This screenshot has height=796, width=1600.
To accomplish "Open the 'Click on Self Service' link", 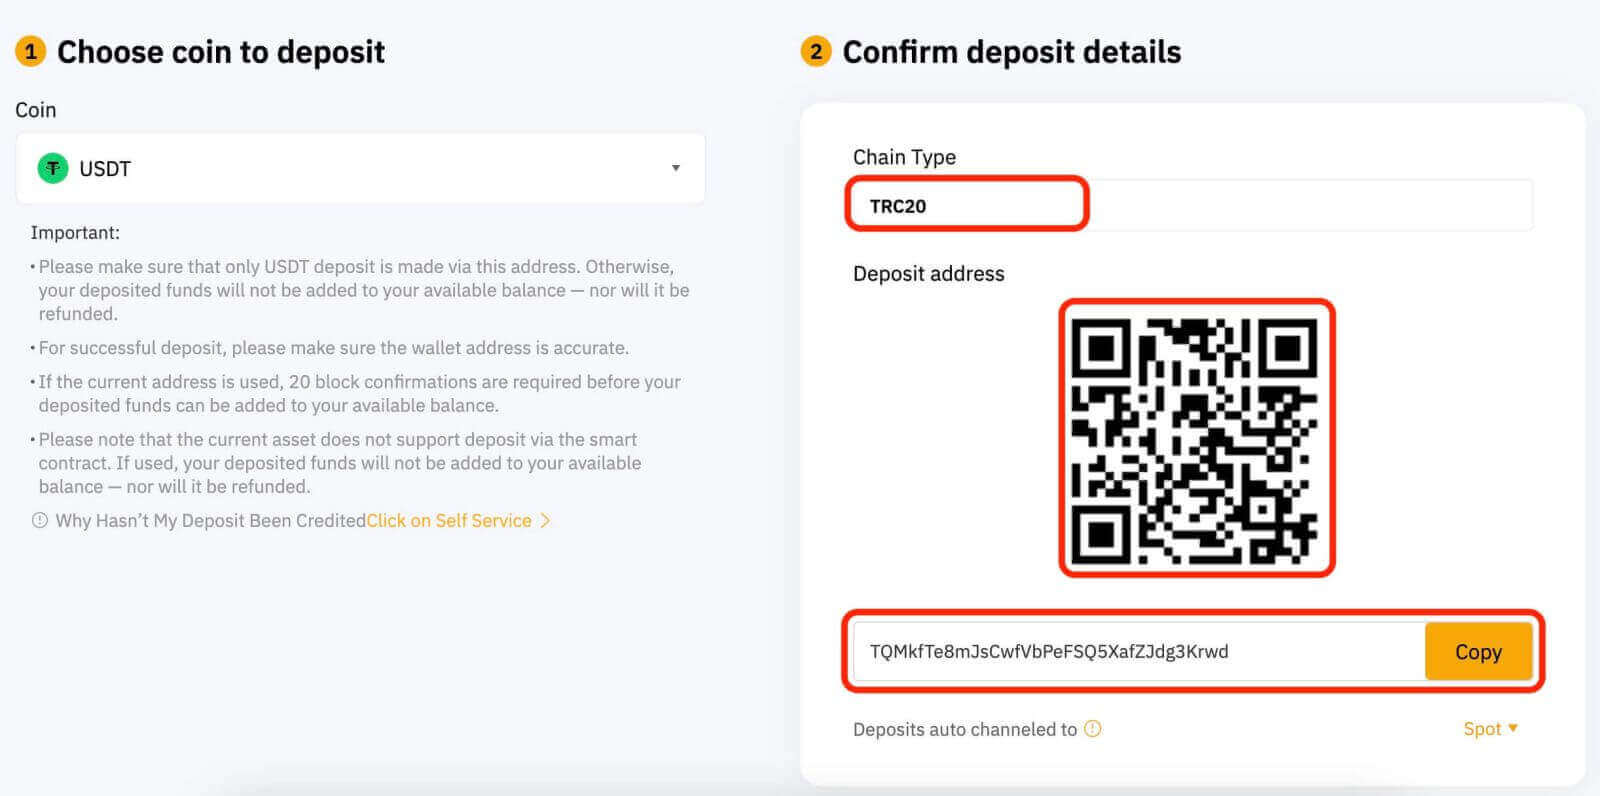I will point(448,520).
